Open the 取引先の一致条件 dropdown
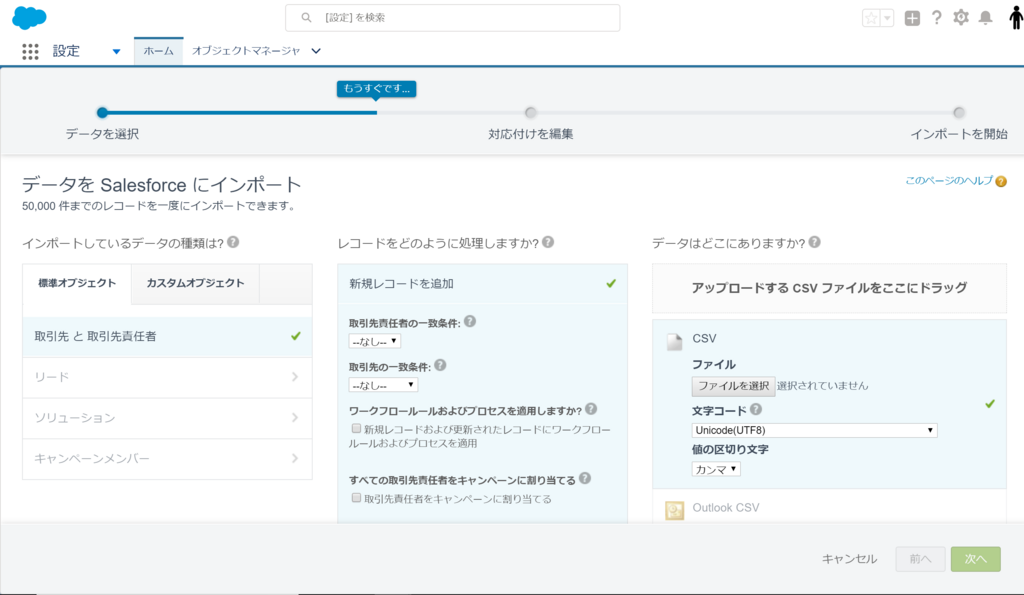1024x595 pixels. point(383,385)
